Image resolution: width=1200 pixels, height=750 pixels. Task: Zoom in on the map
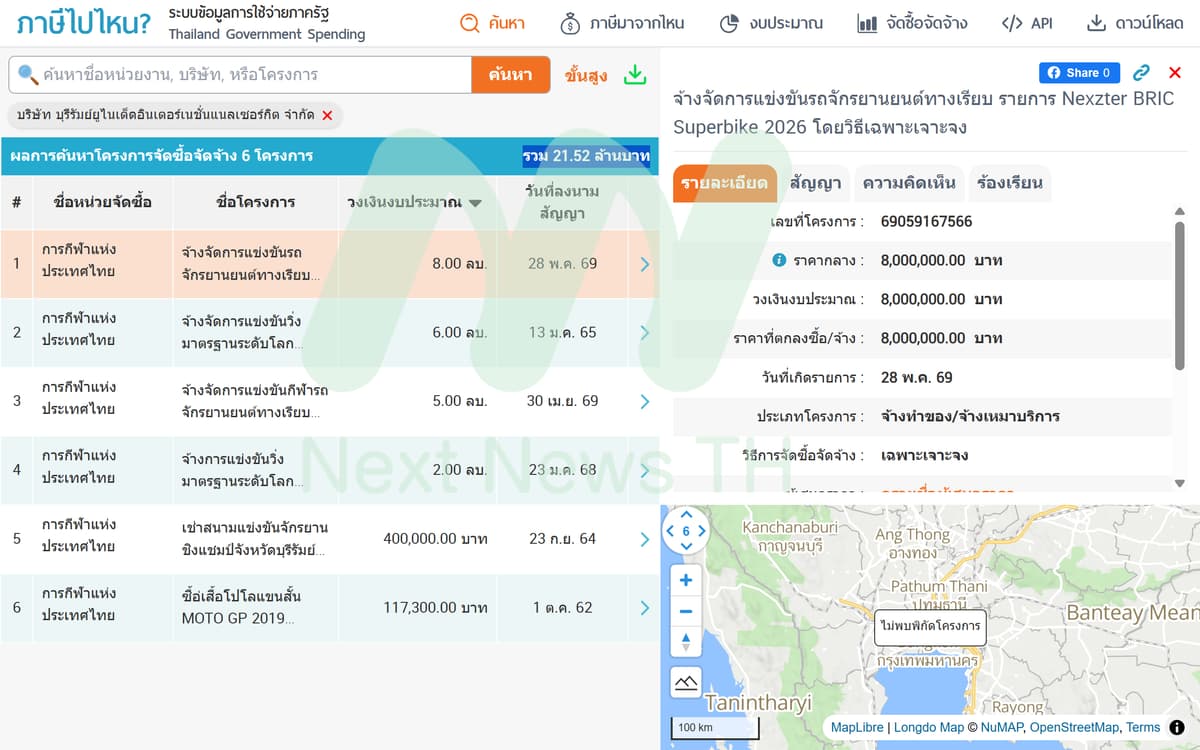click(686, 580)
